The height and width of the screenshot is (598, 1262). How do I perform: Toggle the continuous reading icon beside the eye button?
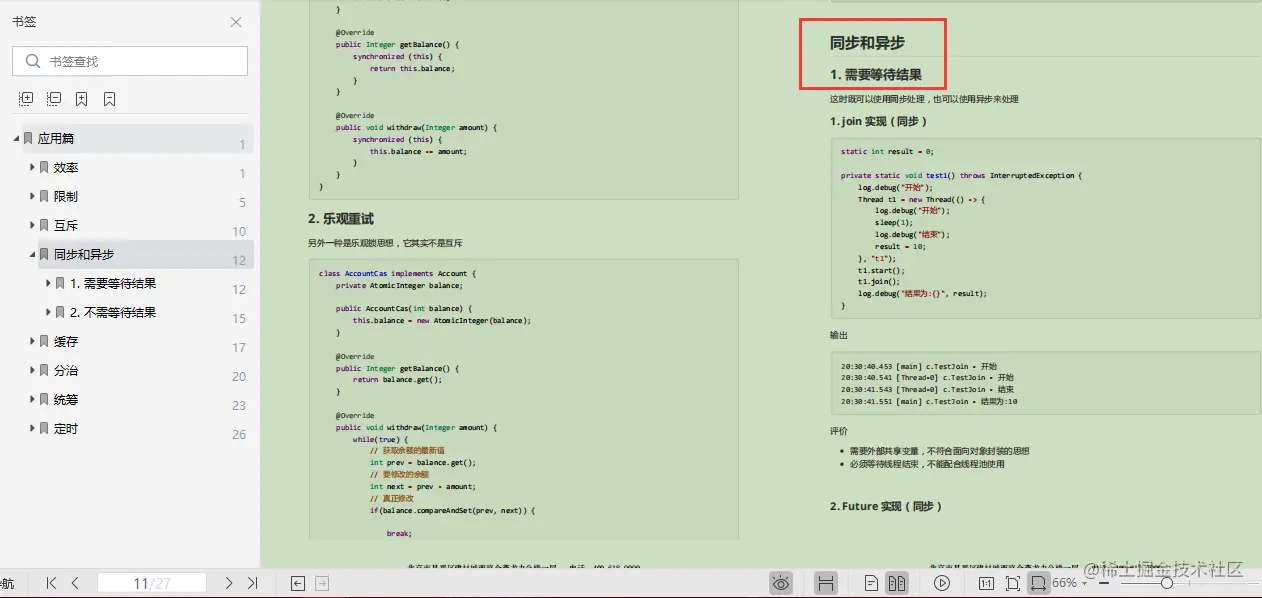pyautogui.click(x=826, y=583)
